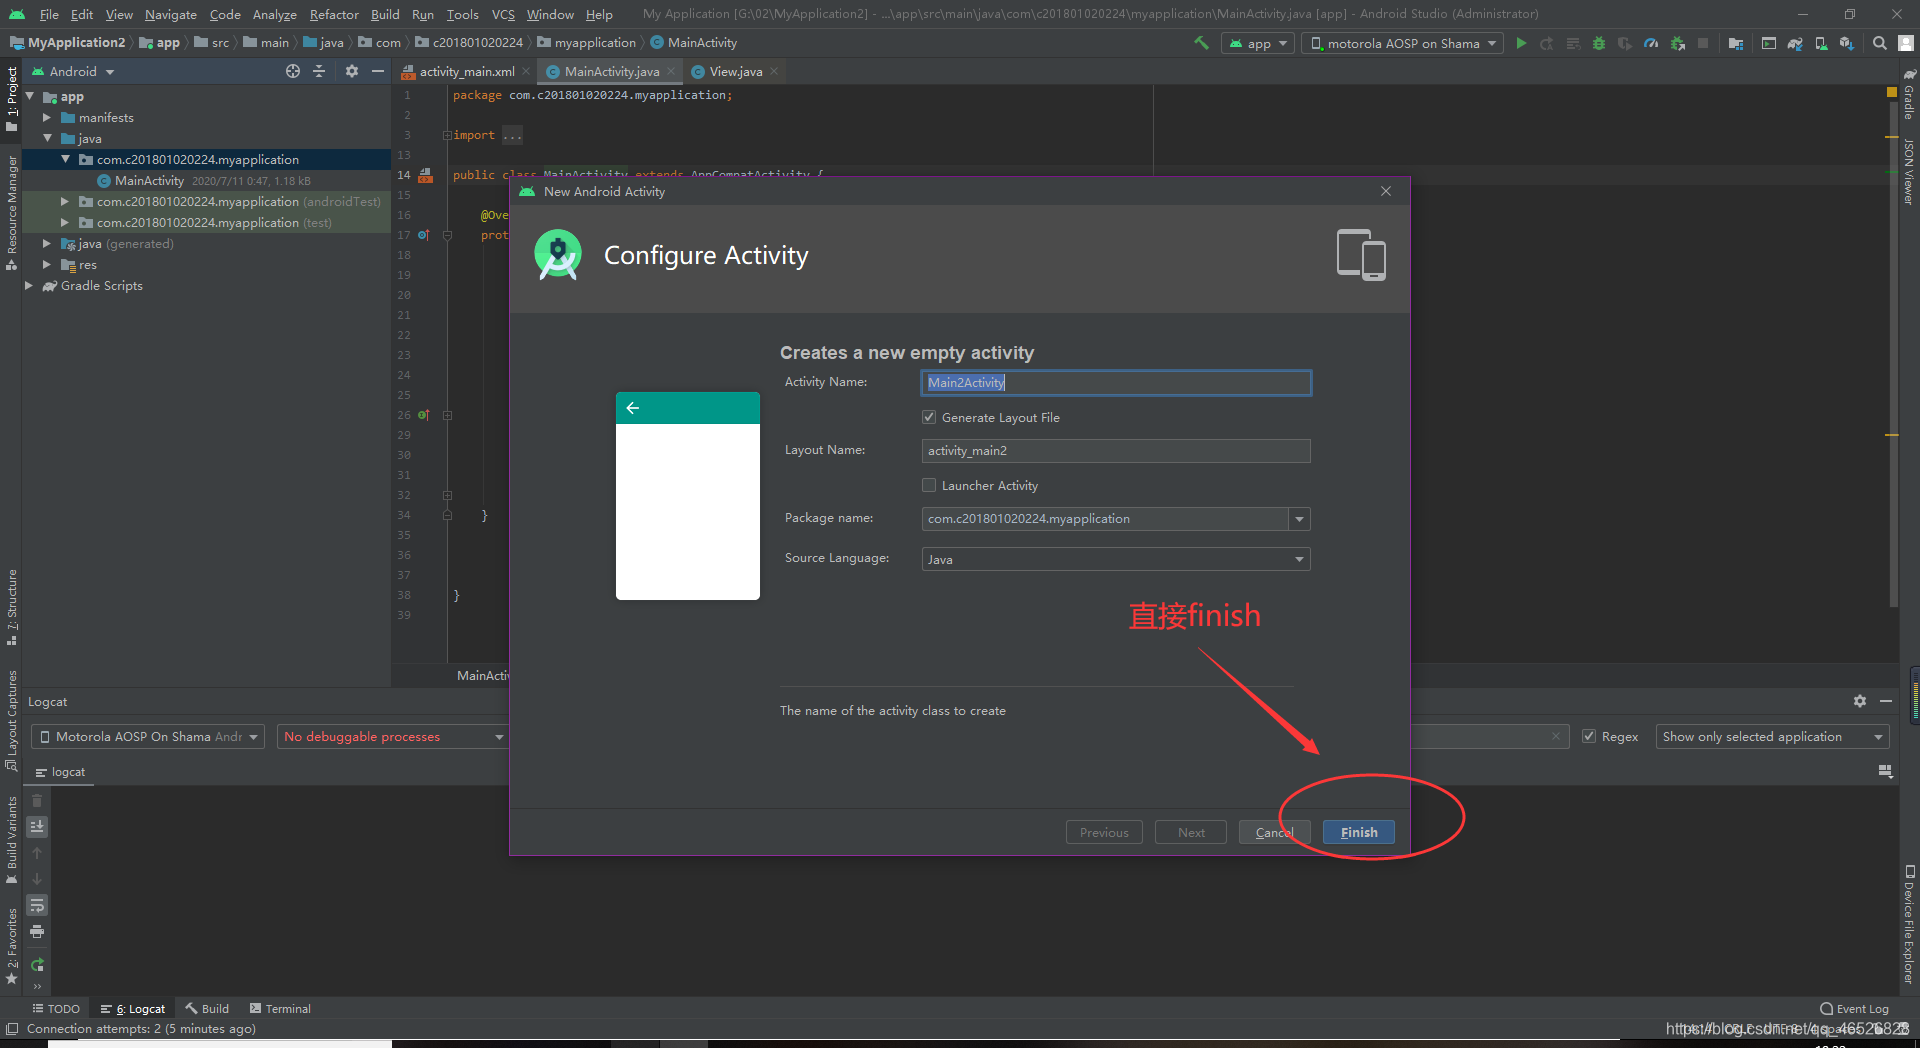1920x1048 pixels.
Task: Sync project with Gradle files icon
Action: pyautogui.click(x=1795, y=43)
